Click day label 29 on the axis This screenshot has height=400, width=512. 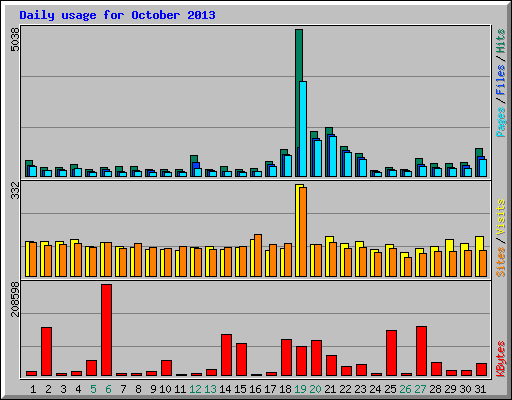click(x=450, y=389)
